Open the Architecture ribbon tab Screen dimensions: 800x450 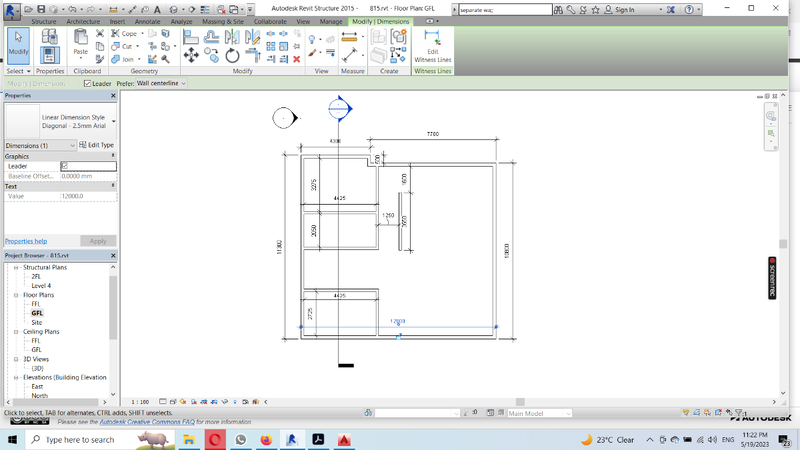pos(82,21)
